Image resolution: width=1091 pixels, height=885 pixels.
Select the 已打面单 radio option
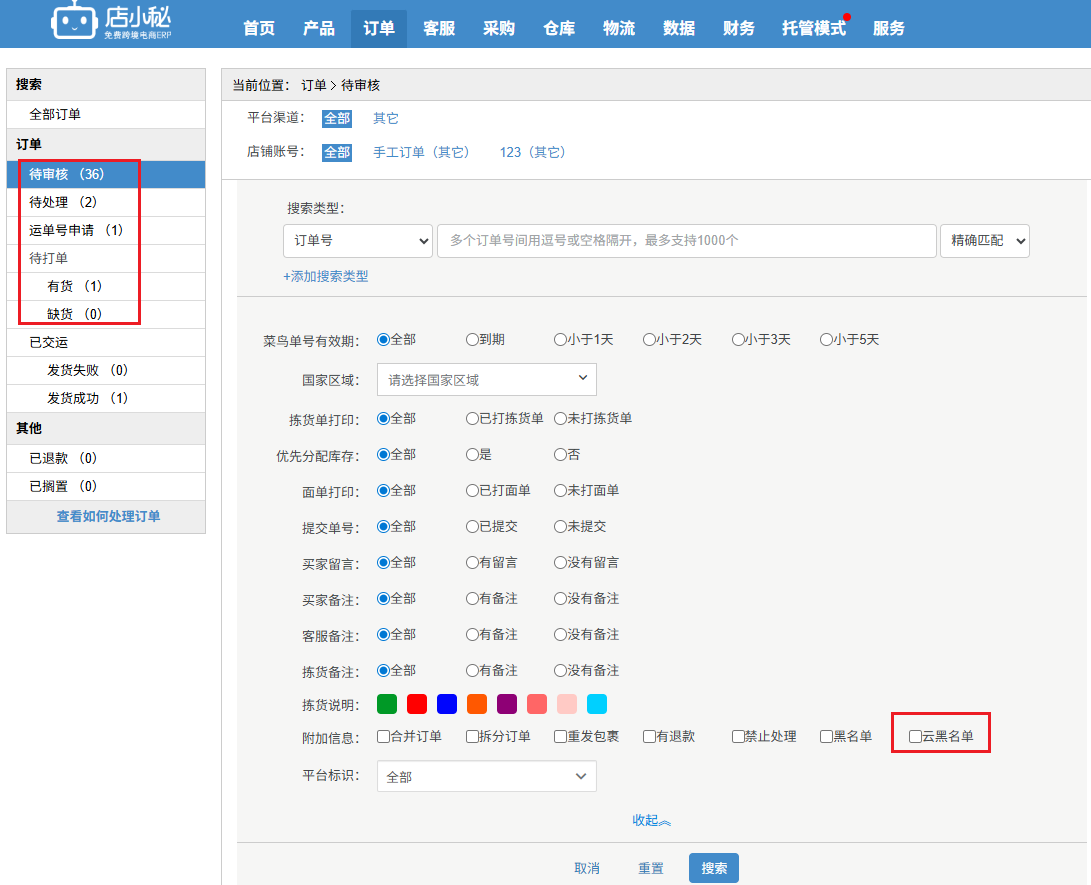[472, 491]
